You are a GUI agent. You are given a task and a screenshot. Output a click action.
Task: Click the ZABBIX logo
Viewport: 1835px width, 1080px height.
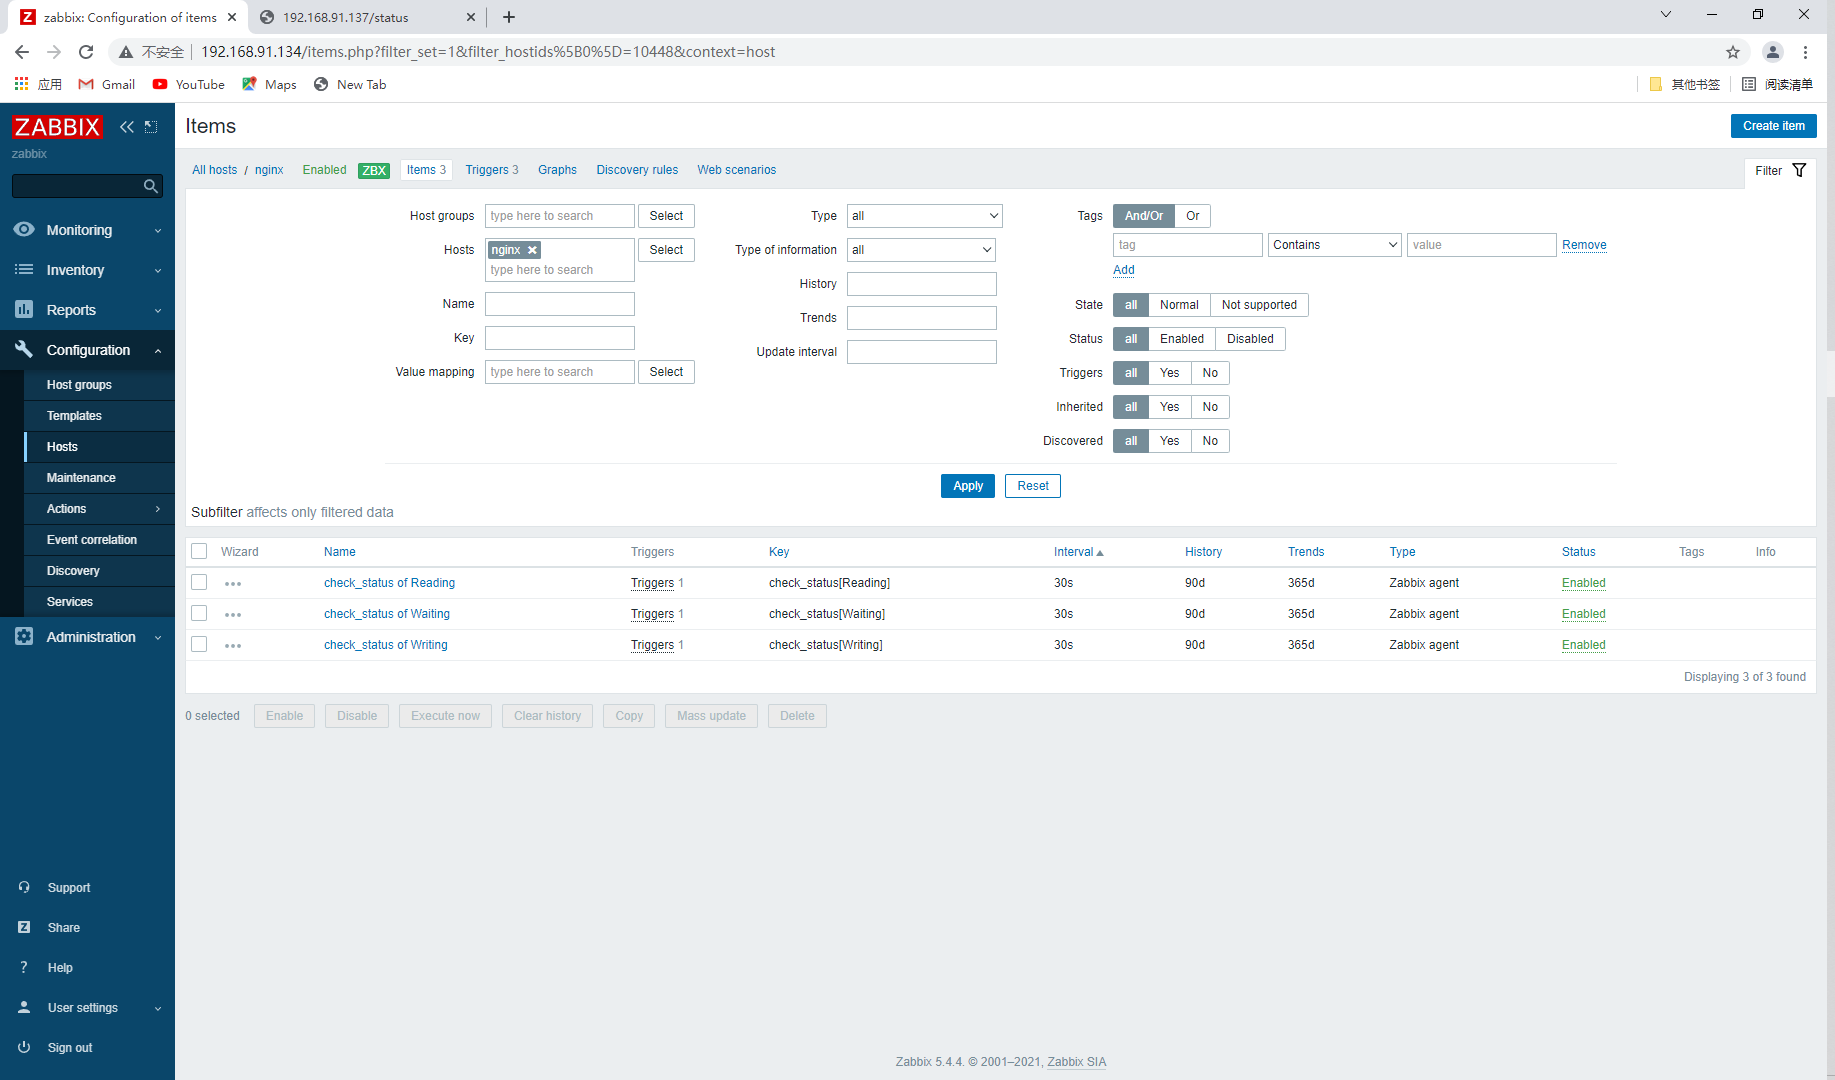click(x=57, y=127)
